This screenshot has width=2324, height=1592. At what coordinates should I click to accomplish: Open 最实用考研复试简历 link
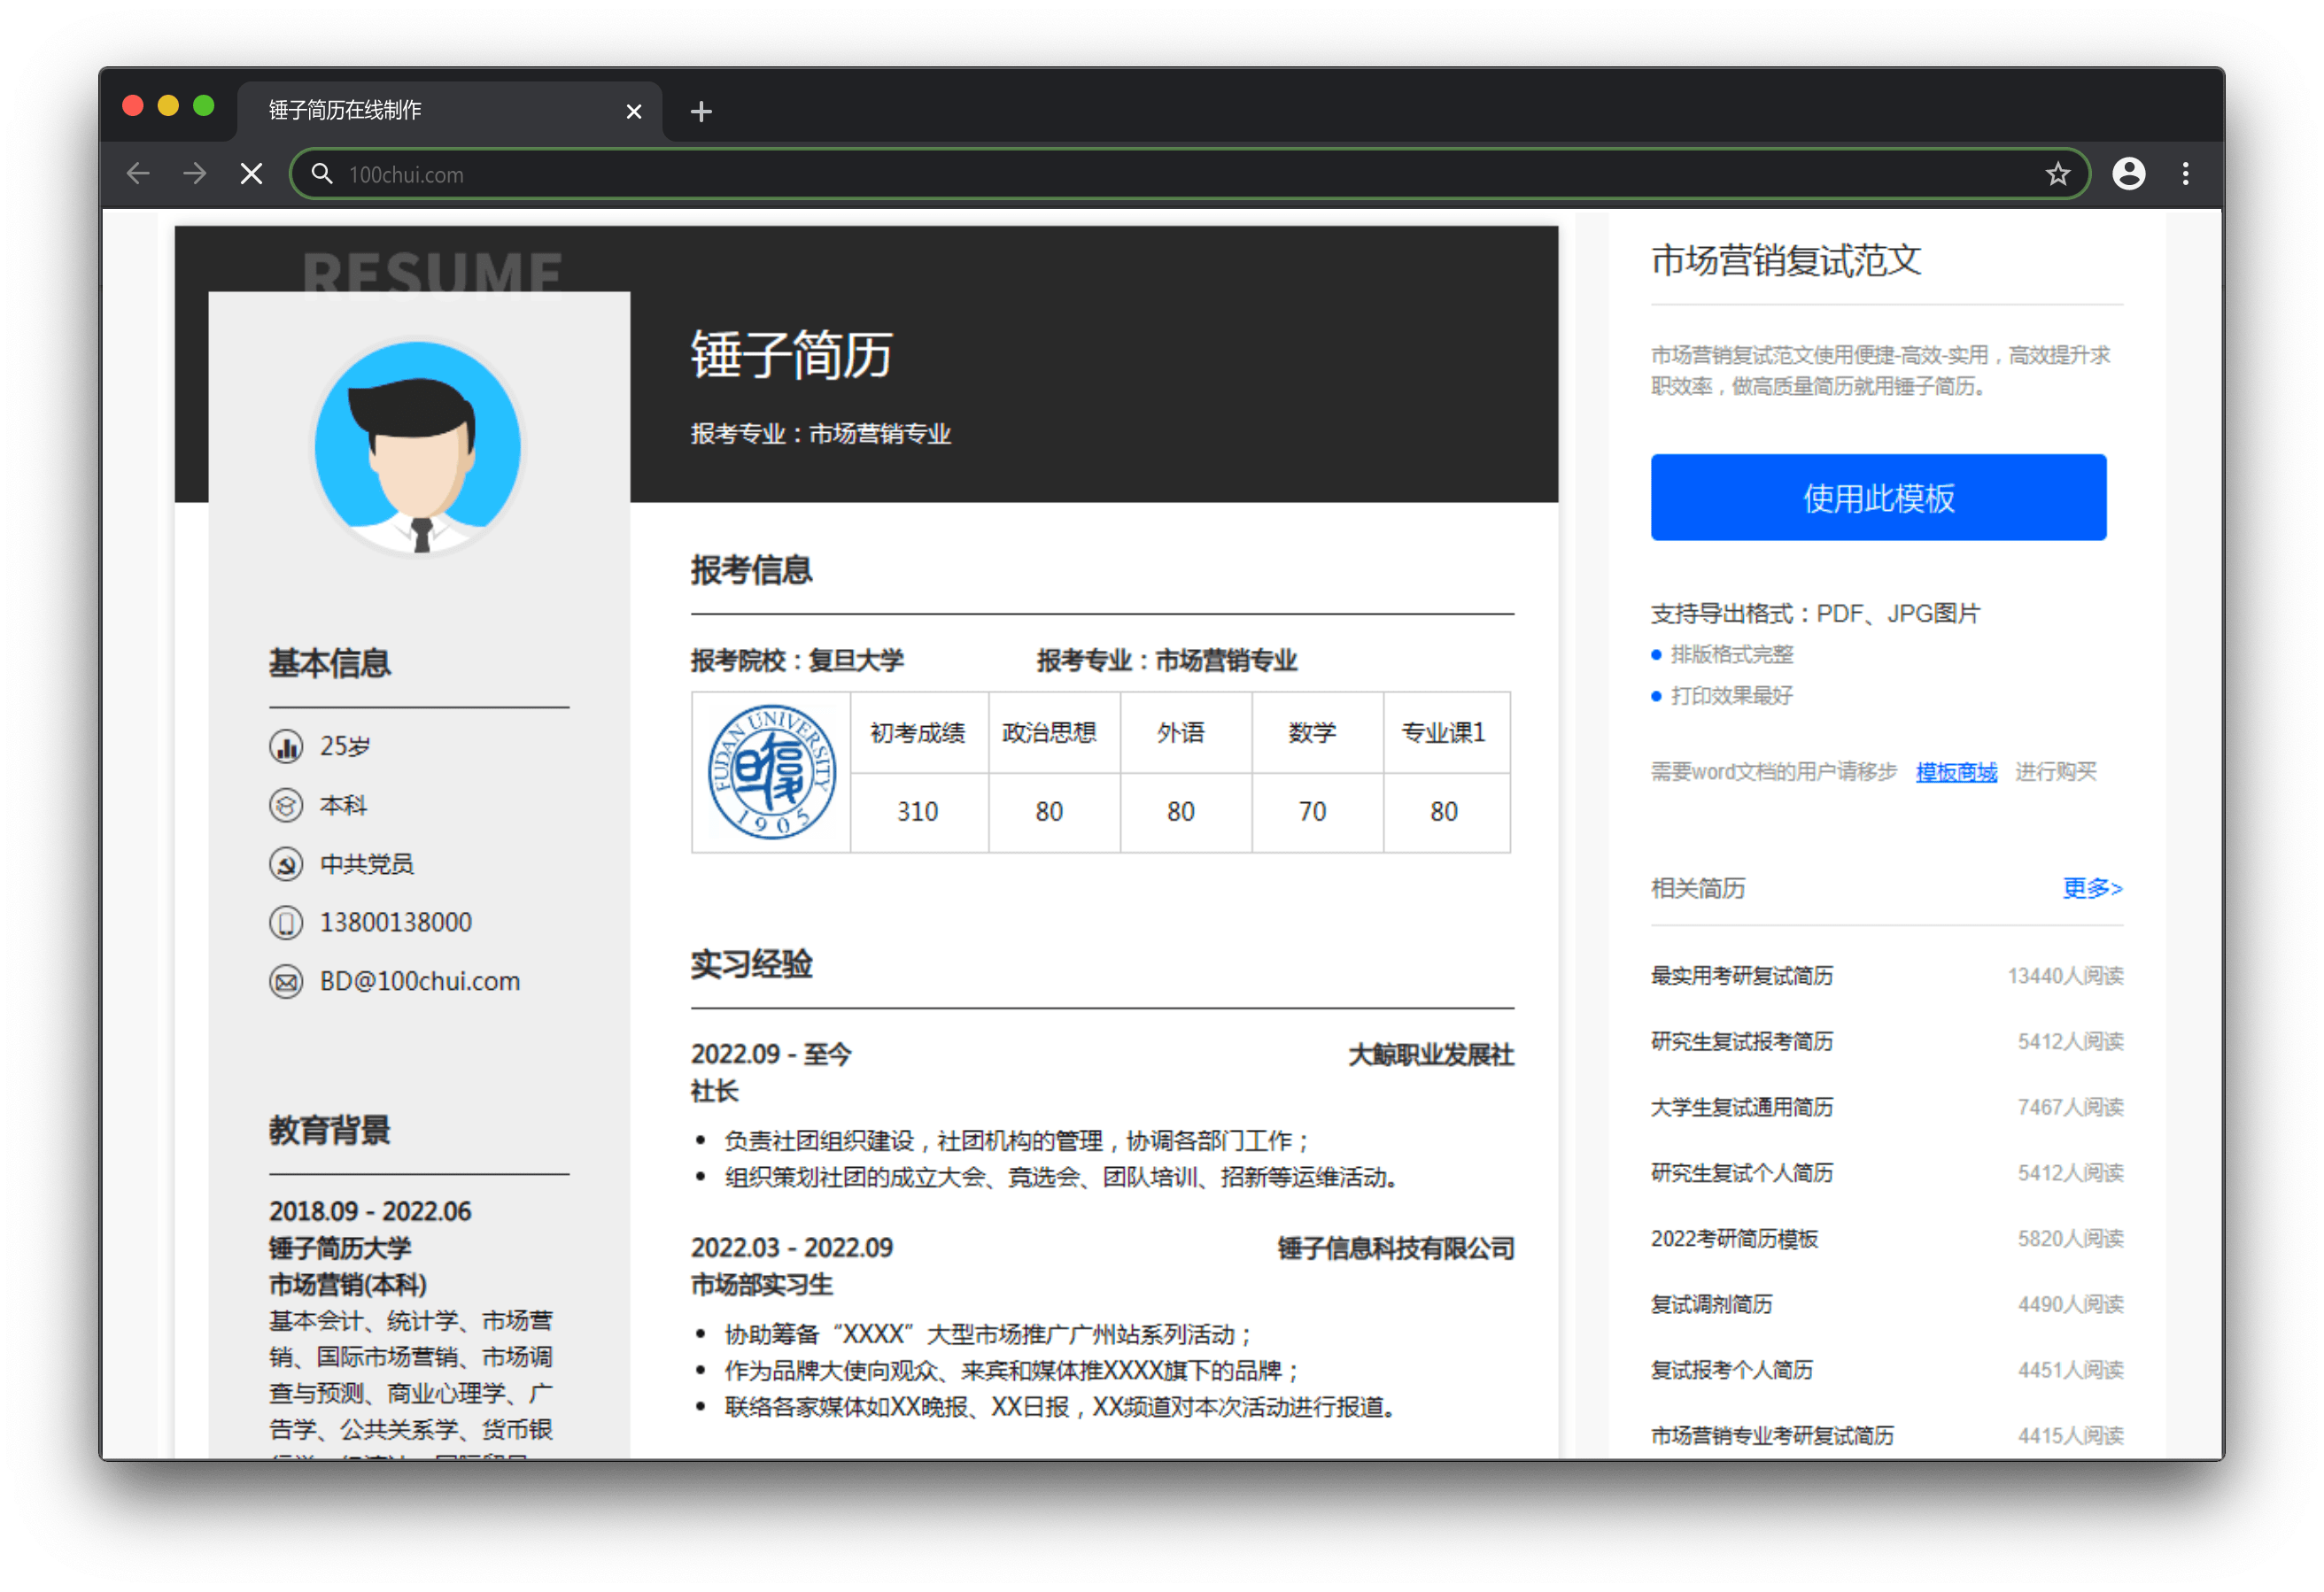tap(1741, 976)
